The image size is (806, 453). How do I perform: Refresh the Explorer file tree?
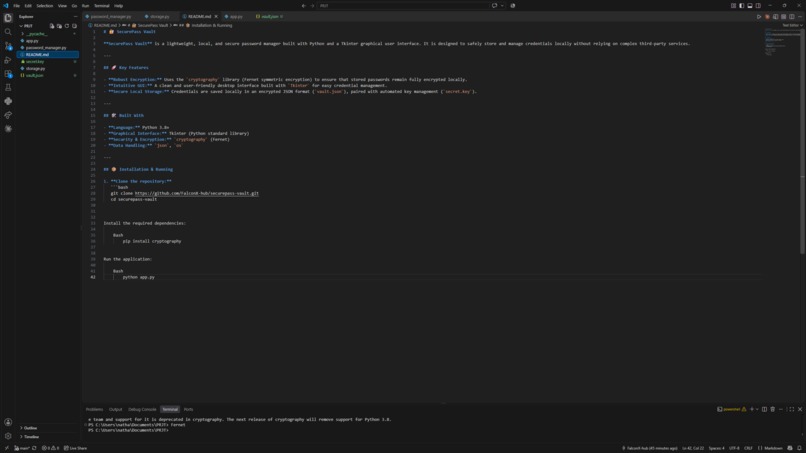click(x=67, y=26)
